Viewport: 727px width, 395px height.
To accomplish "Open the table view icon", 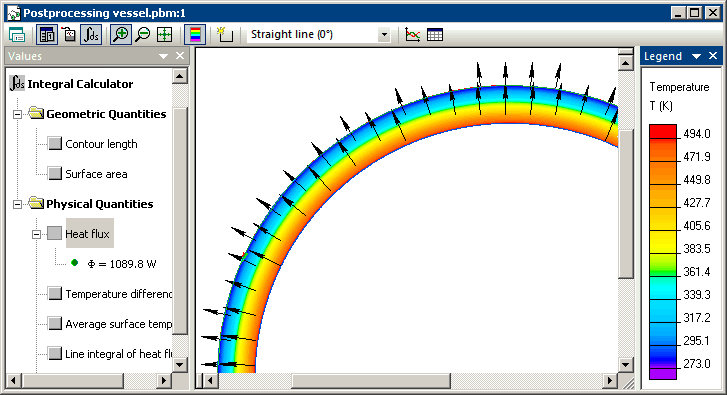I will point(435,35).
